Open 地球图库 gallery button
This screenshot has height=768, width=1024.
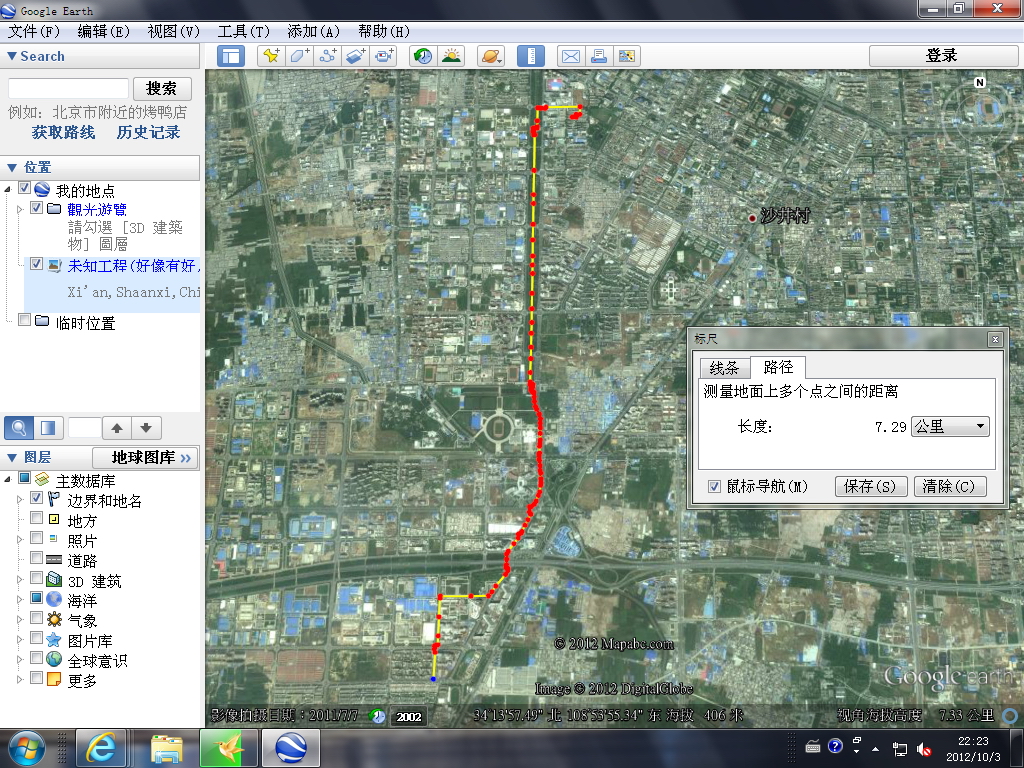(x=145, y=457)
